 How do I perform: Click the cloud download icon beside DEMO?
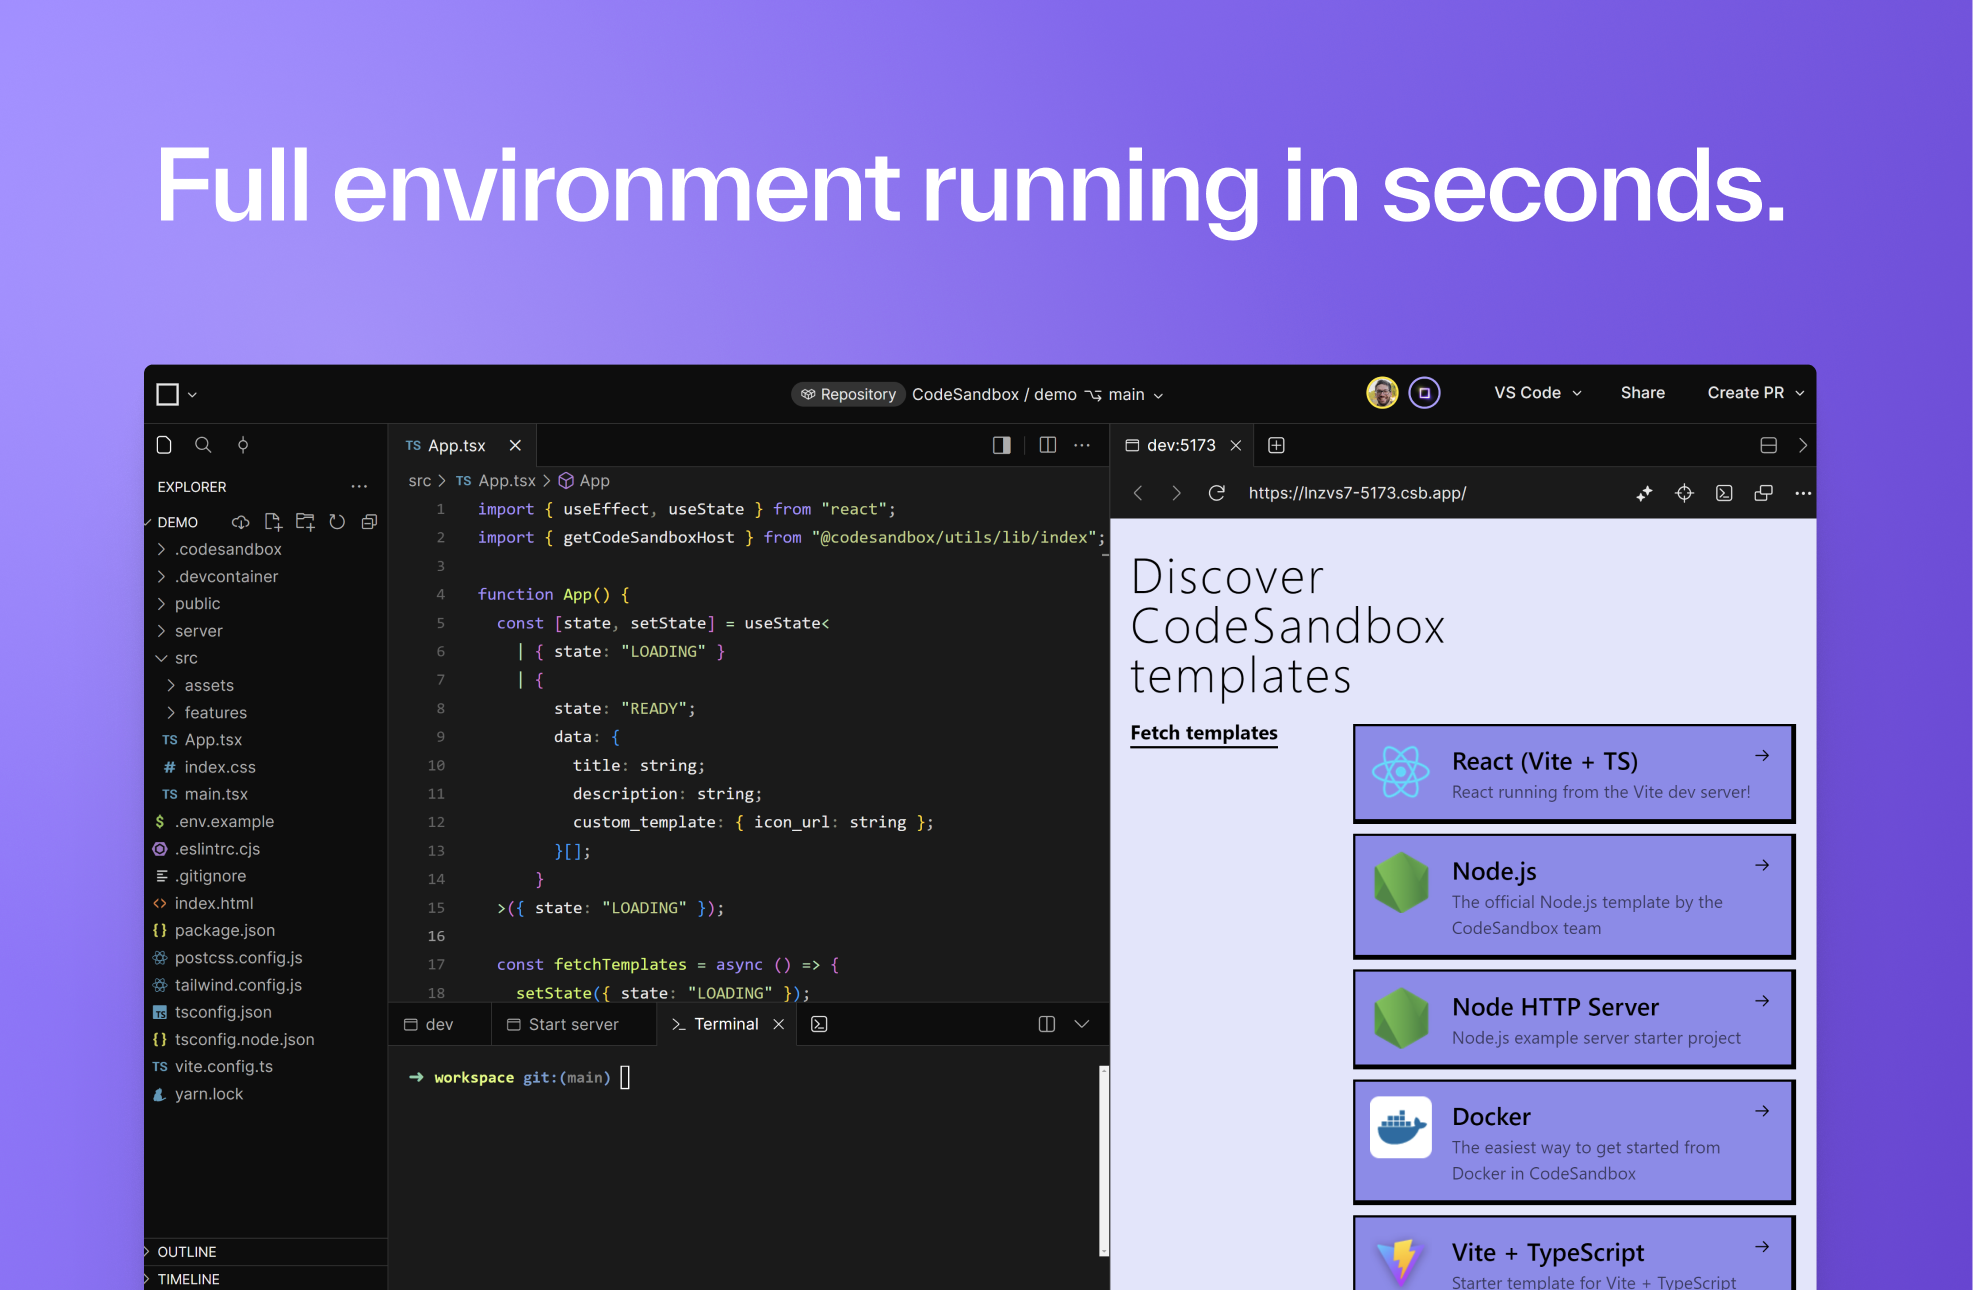tap(241, 522)
